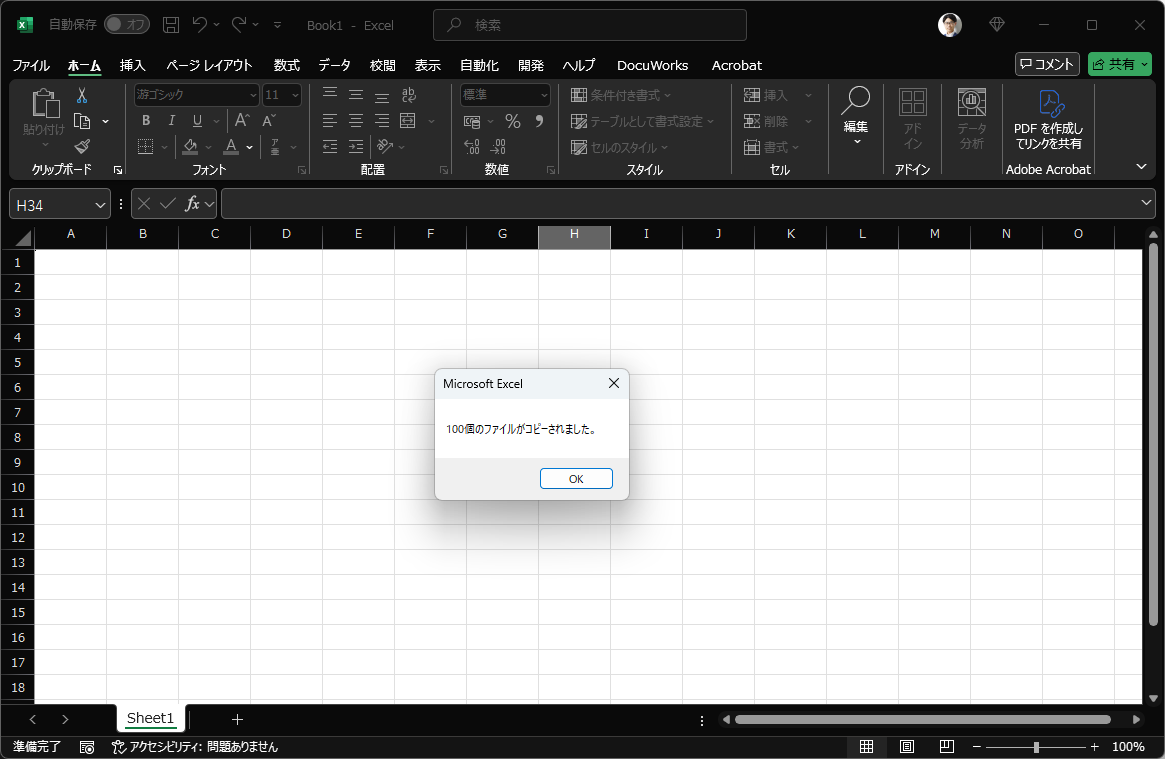Screen dimensions: 1165x759
Task: Click the Center horizontal align icon
Action: (356, 120)
